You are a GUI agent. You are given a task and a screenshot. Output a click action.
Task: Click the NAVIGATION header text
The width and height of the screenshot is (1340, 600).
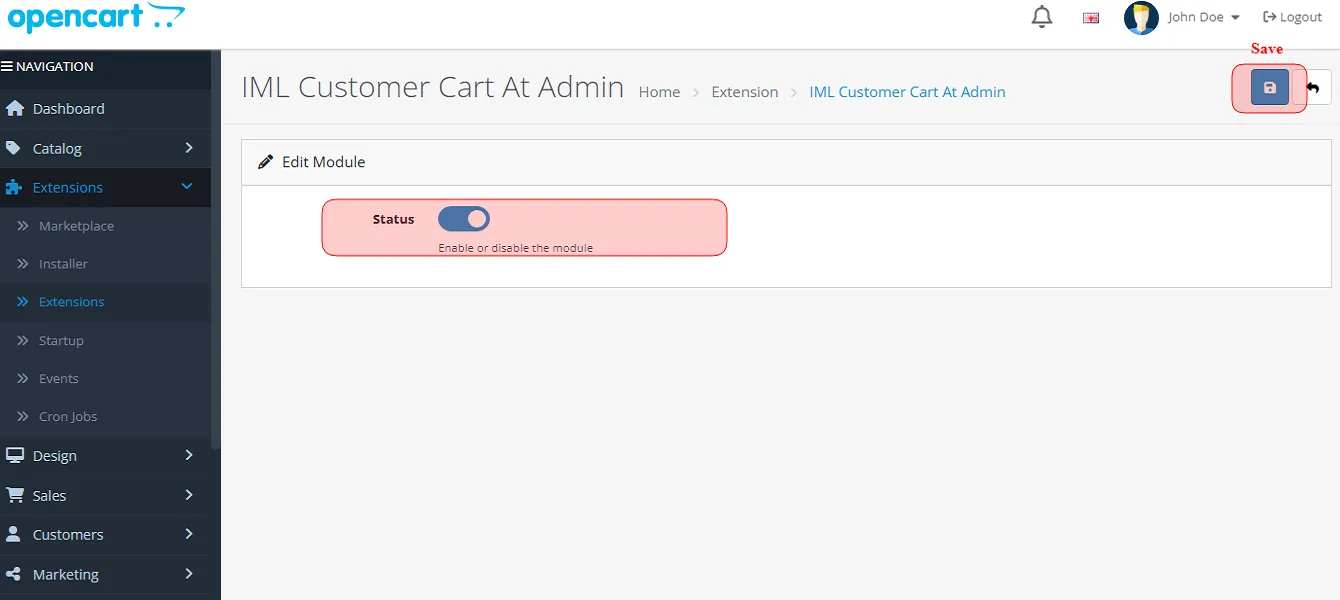click(x=55, y=67)
